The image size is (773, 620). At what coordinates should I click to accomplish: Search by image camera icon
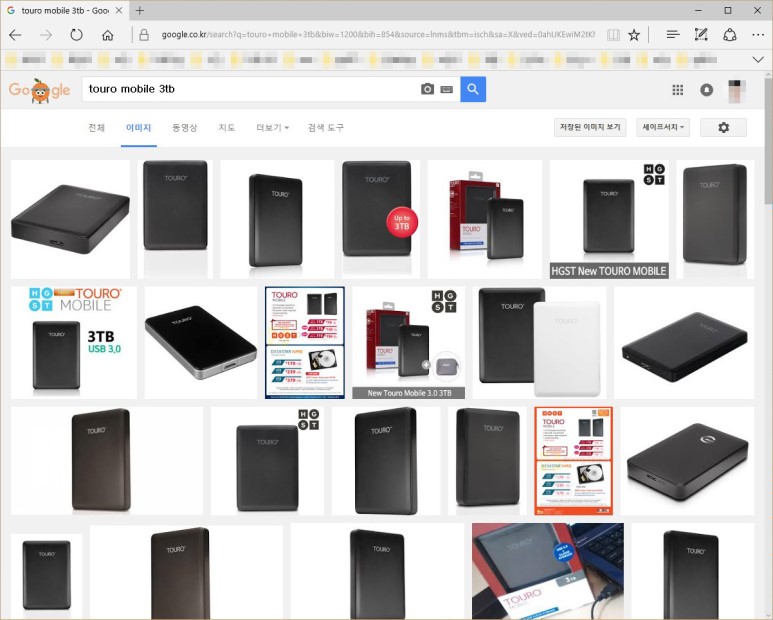coord(427,89)
